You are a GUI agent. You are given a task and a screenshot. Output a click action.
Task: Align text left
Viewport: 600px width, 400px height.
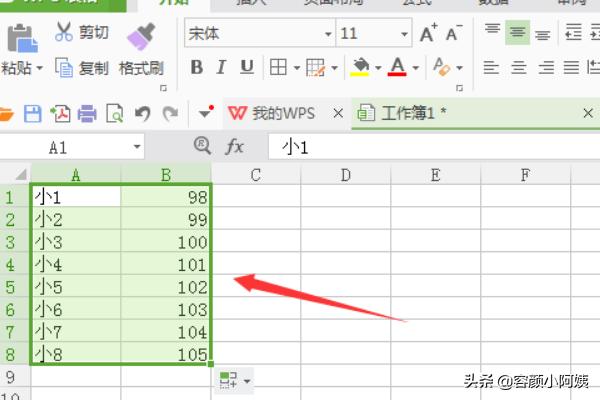(491, 68)
